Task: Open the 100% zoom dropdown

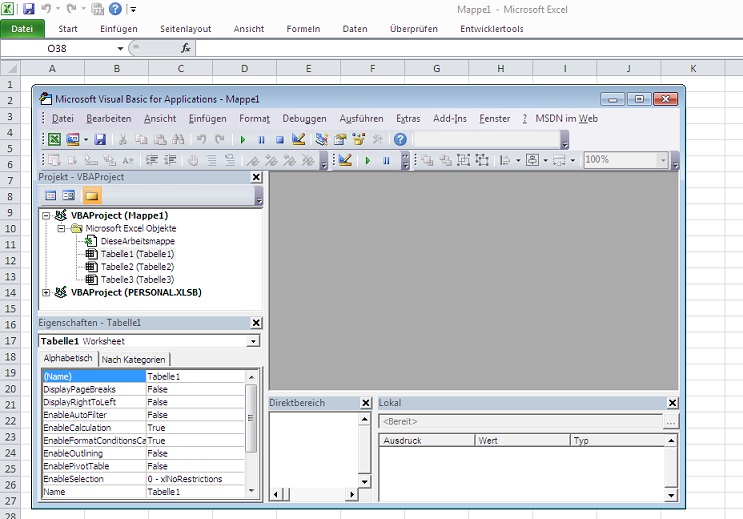Action: [663, 160]
